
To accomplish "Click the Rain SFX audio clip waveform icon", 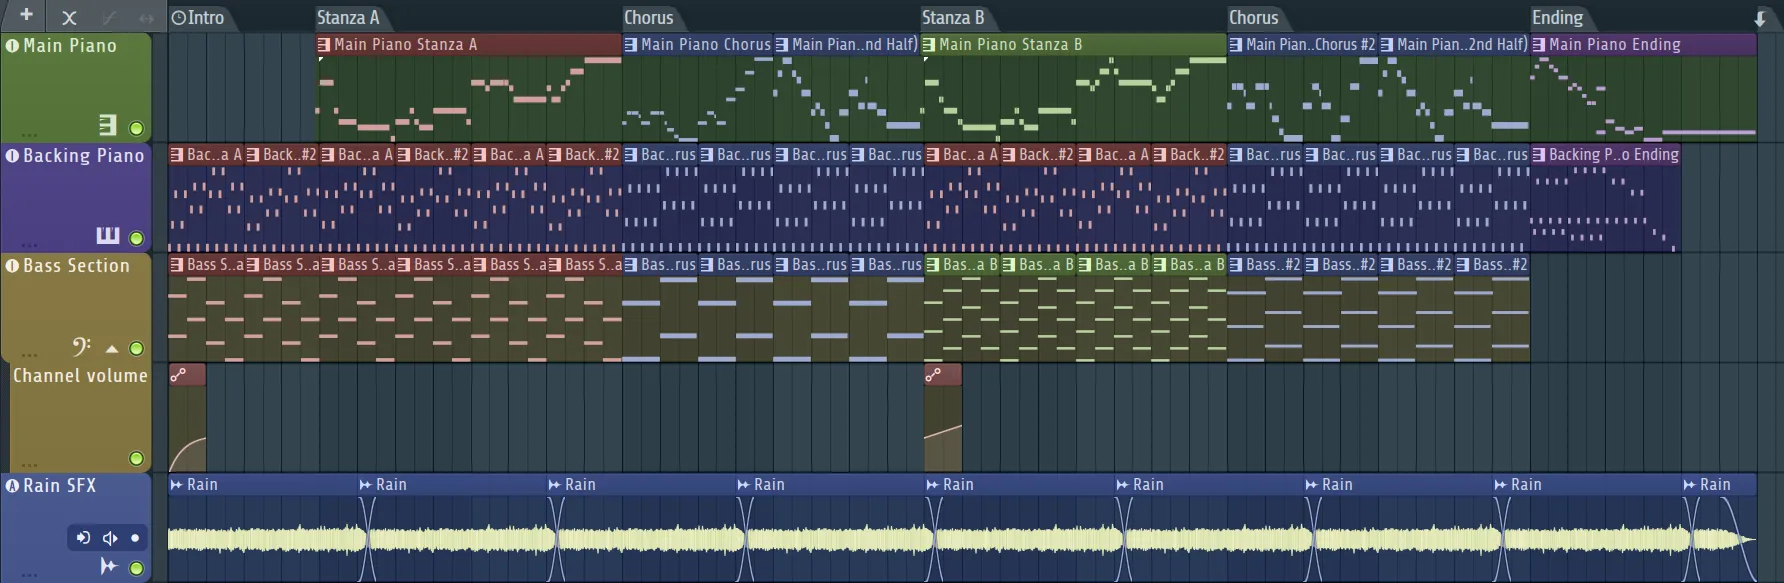I will pos(108,566).
